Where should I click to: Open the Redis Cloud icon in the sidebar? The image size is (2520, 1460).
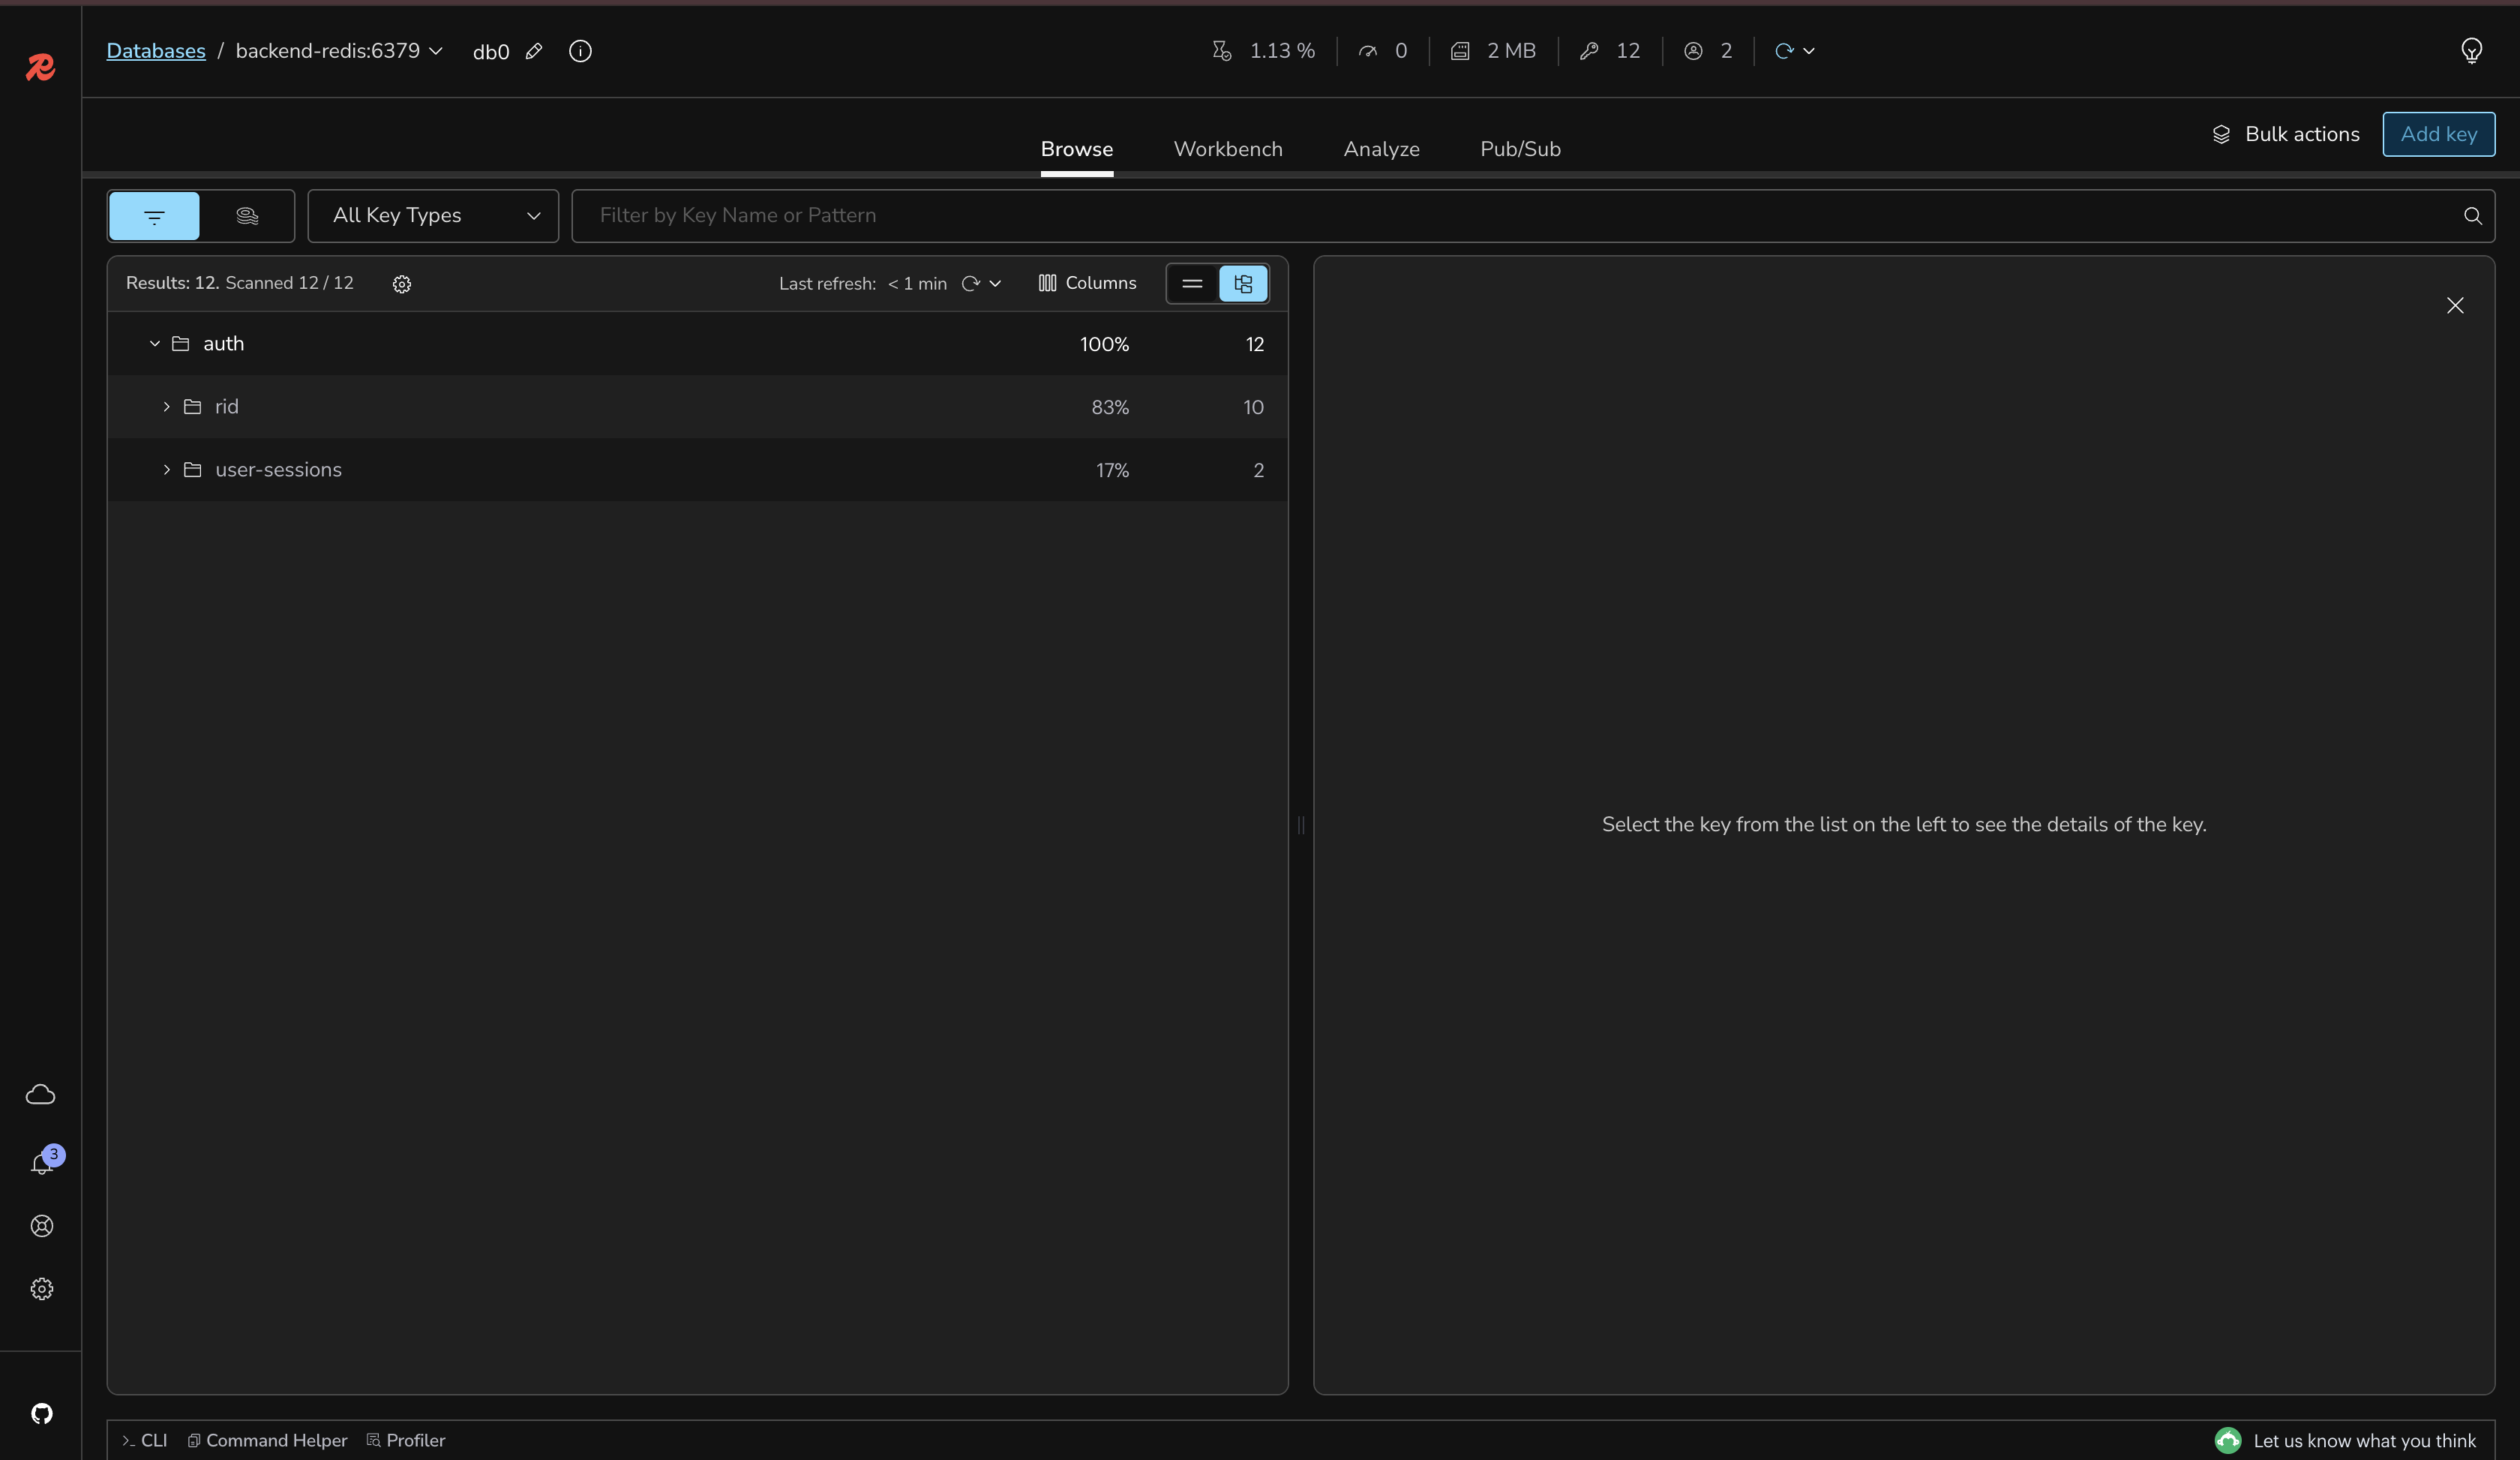pyautogui.click(x=40, y=1095)
